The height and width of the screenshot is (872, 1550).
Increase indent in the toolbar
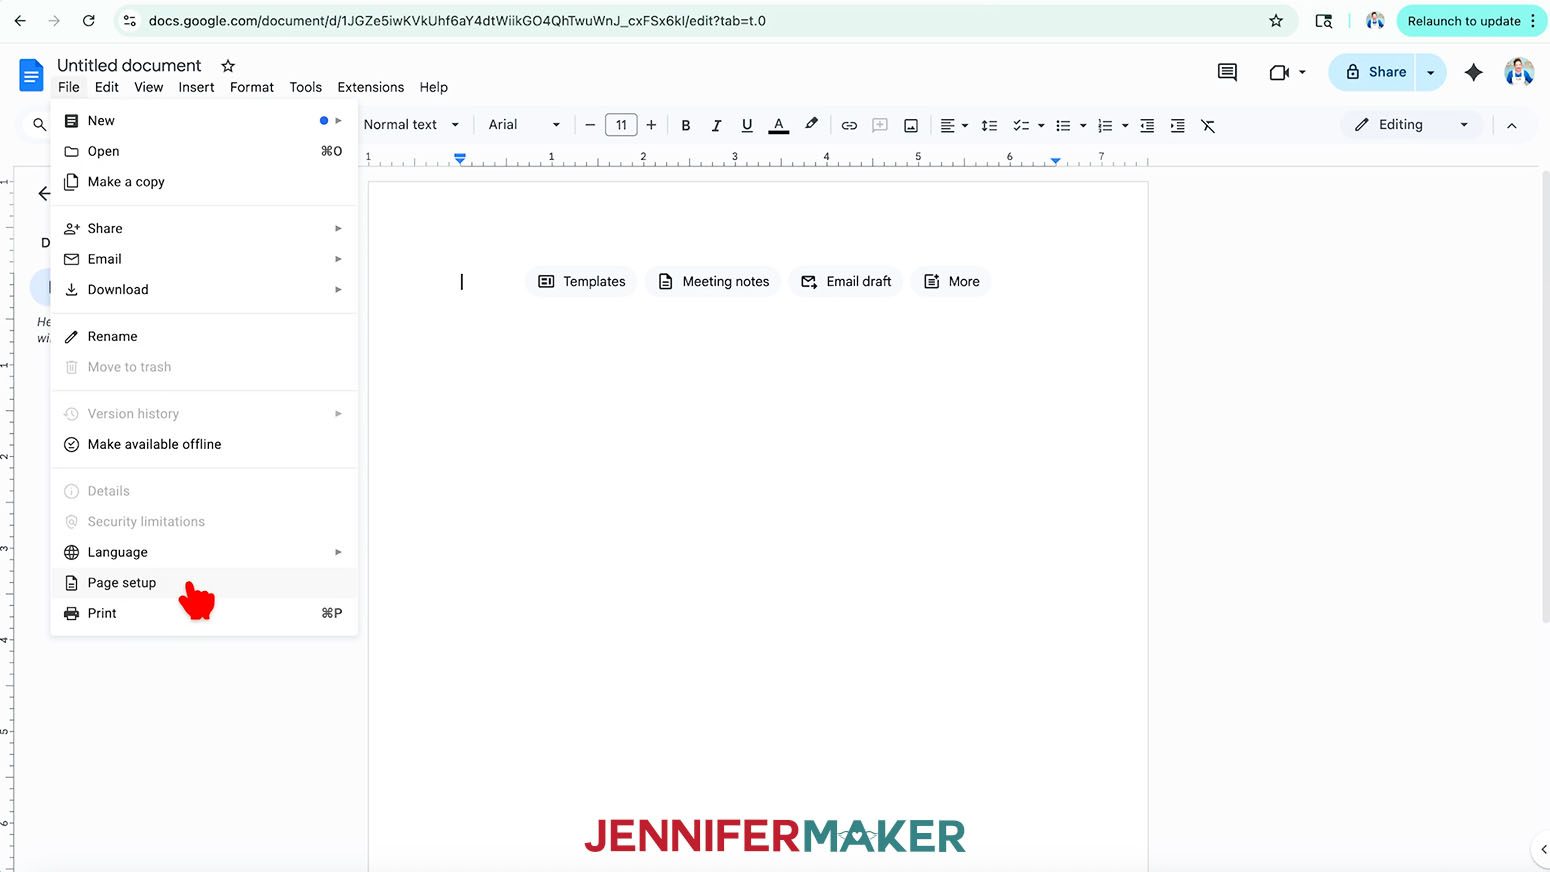point(1177,125)
